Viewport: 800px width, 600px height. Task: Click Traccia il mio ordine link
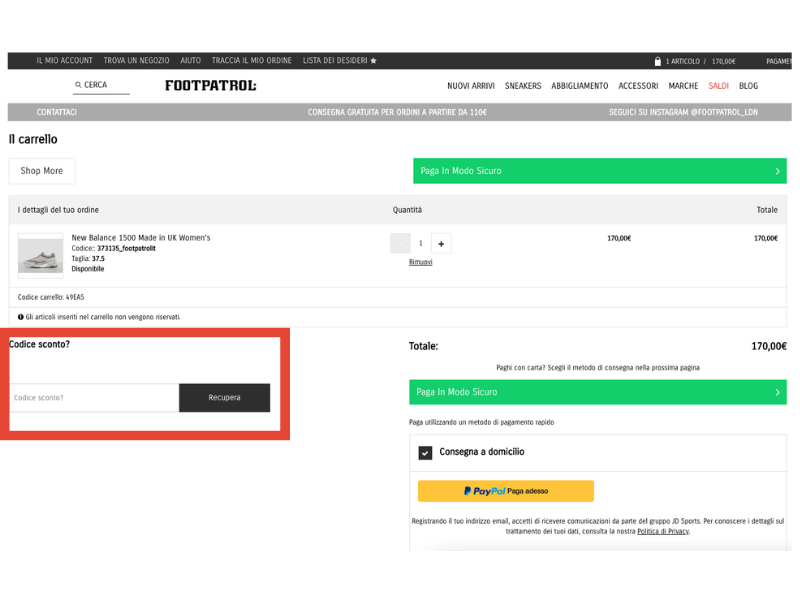251,61
